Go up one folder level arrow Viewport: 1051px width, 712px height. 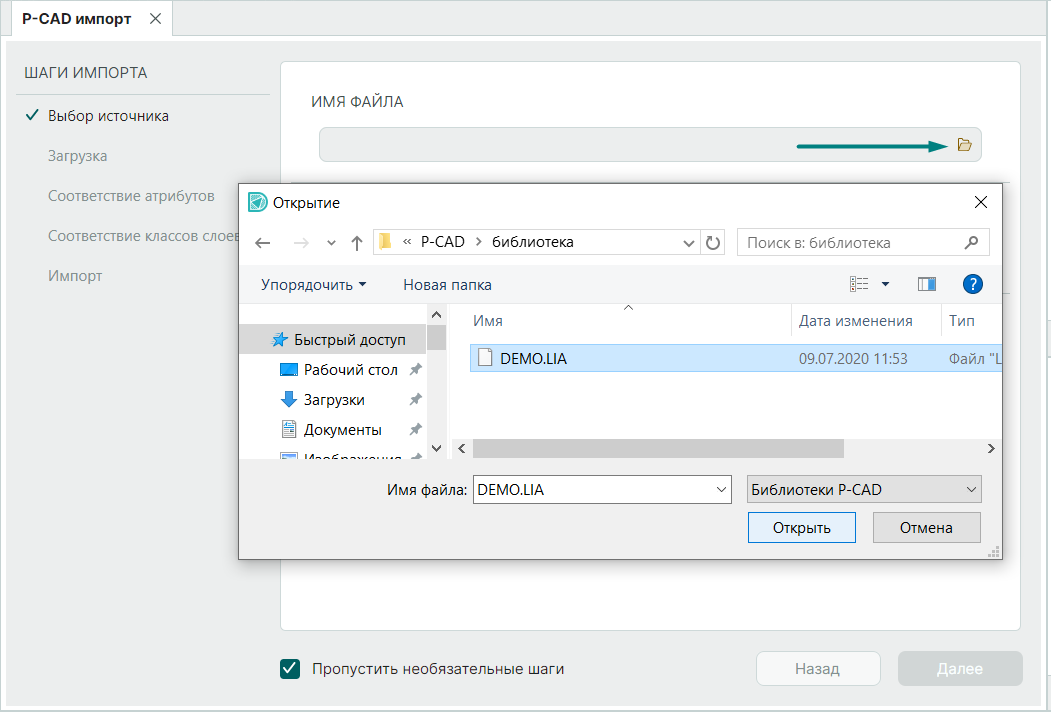click(357, 243)
